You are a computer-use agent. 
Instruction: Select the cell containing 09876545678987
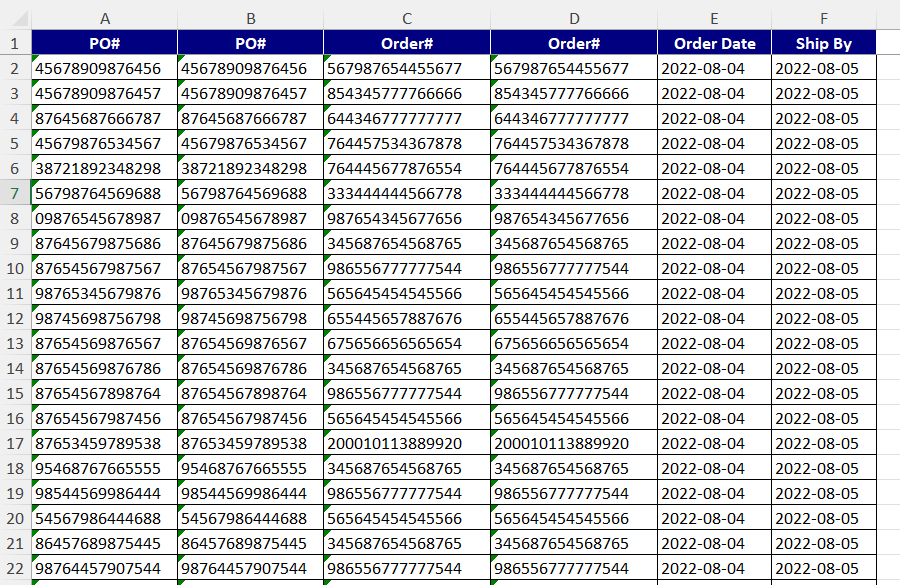click(105, 216)
